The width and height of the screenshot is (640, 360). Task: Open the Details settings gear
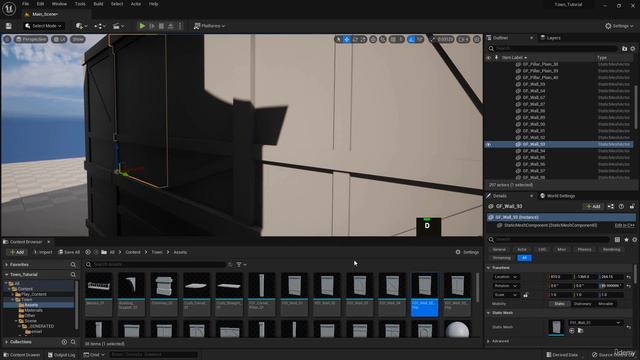635,240
